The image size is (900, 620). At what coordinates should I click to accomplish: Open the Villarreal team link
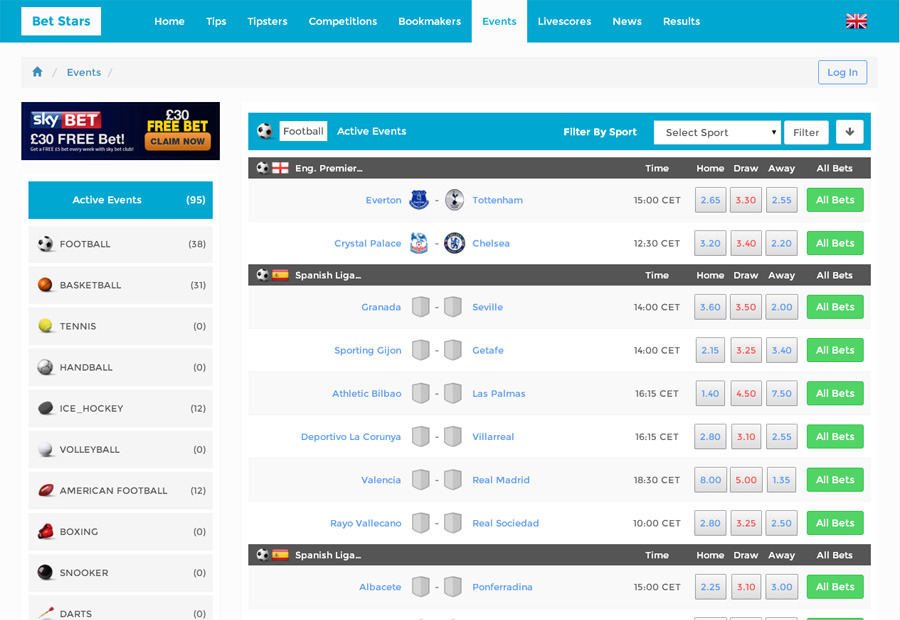(493, 436)
